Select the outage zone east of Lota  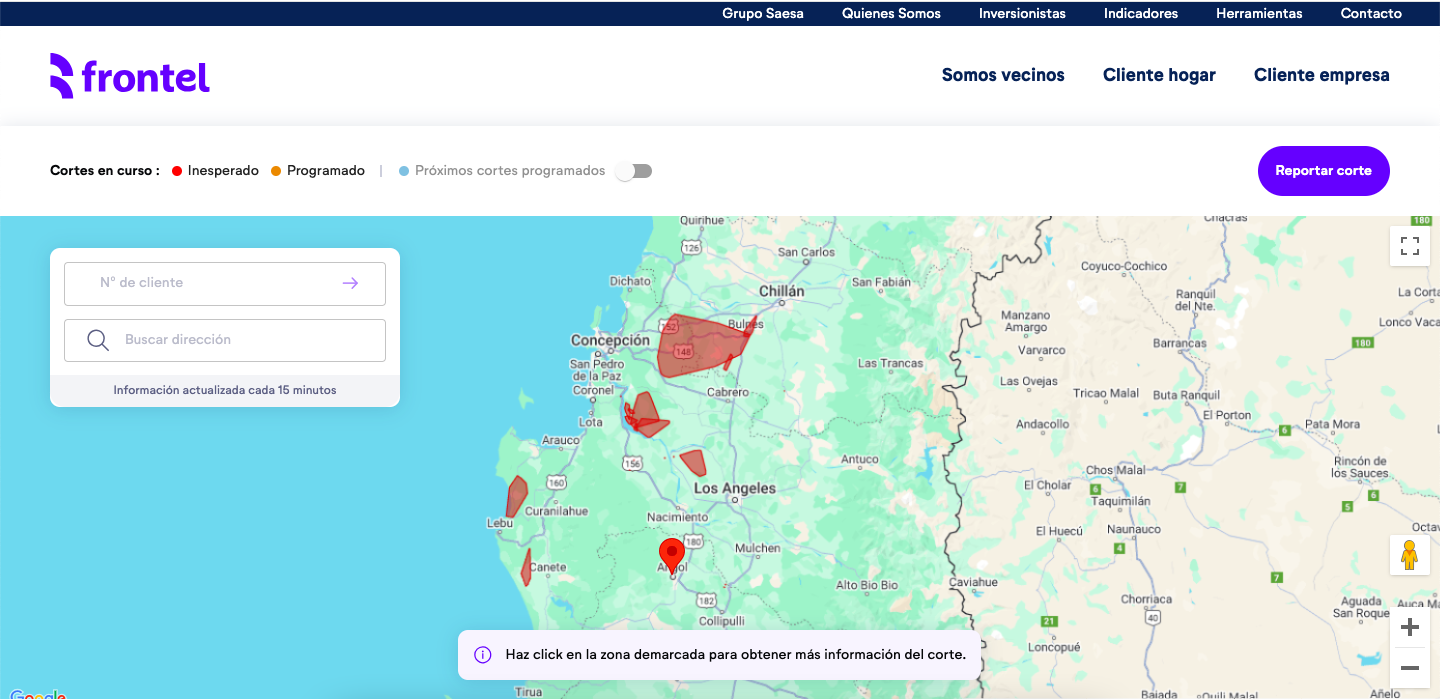645,413
